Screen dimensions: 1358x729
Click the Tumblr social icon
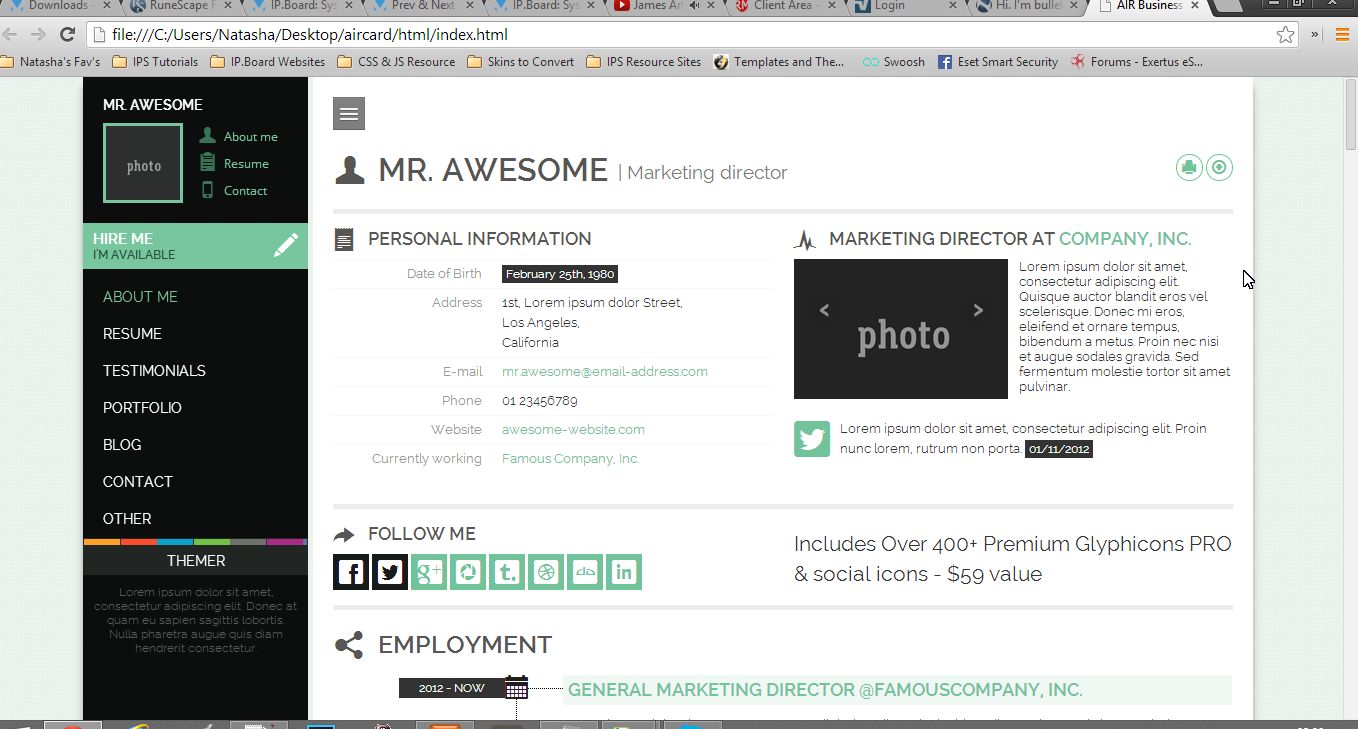click(x=507, y=572)
